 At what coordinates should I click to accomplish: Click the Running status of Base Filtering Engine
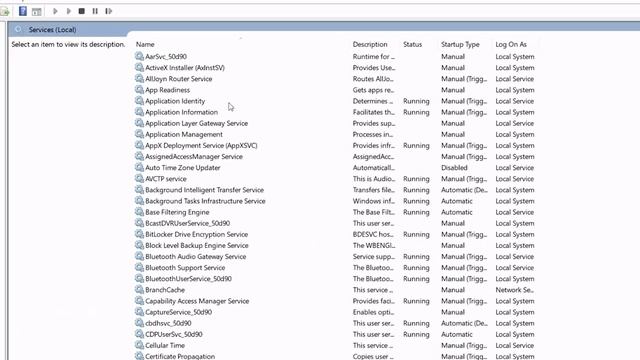point(416,212)
